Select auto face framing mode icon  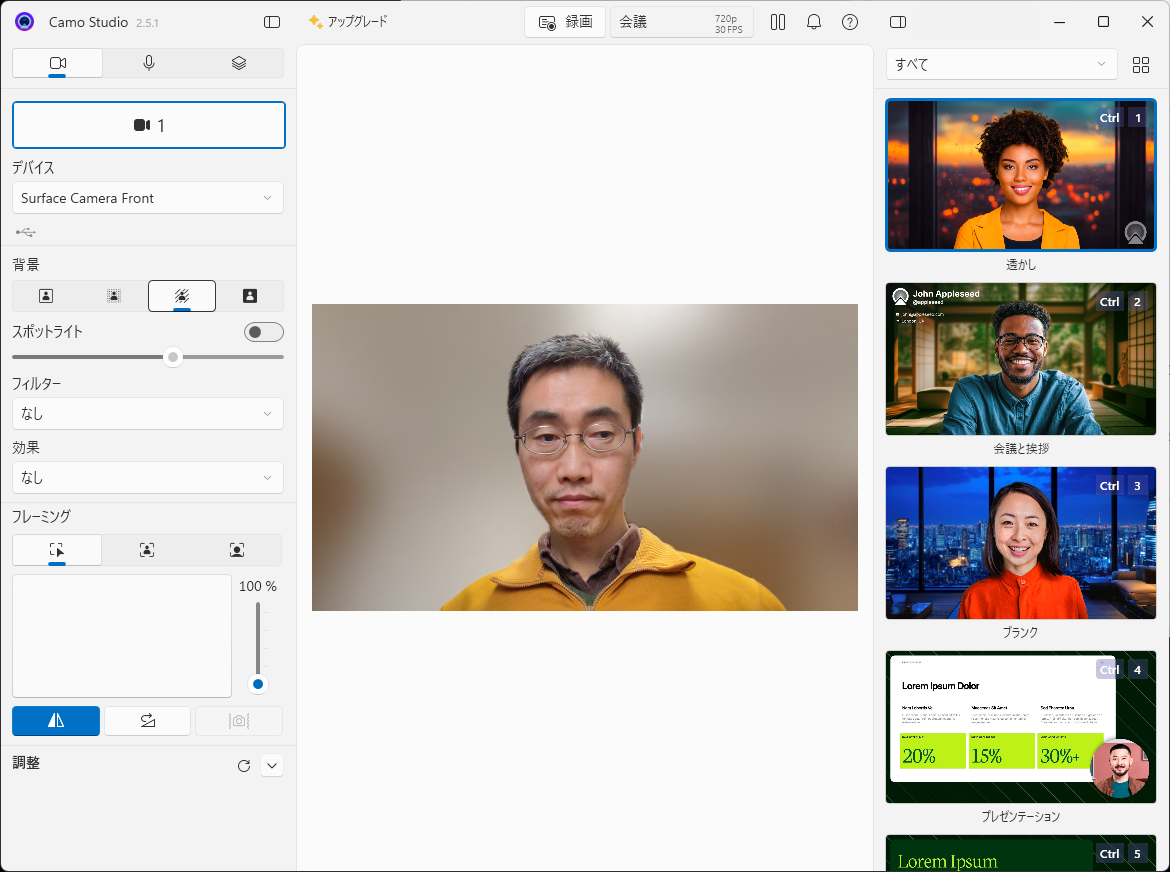(x=147, y=551)
